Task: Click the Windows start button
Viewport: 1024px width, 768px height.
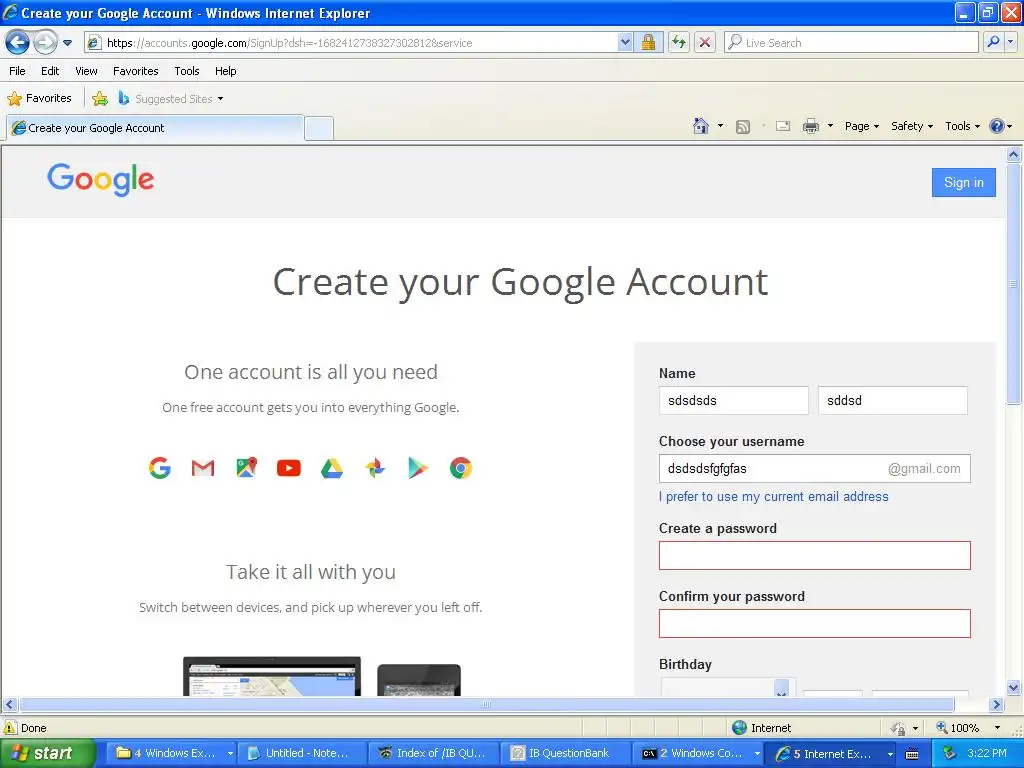Action: coord(47,753)
